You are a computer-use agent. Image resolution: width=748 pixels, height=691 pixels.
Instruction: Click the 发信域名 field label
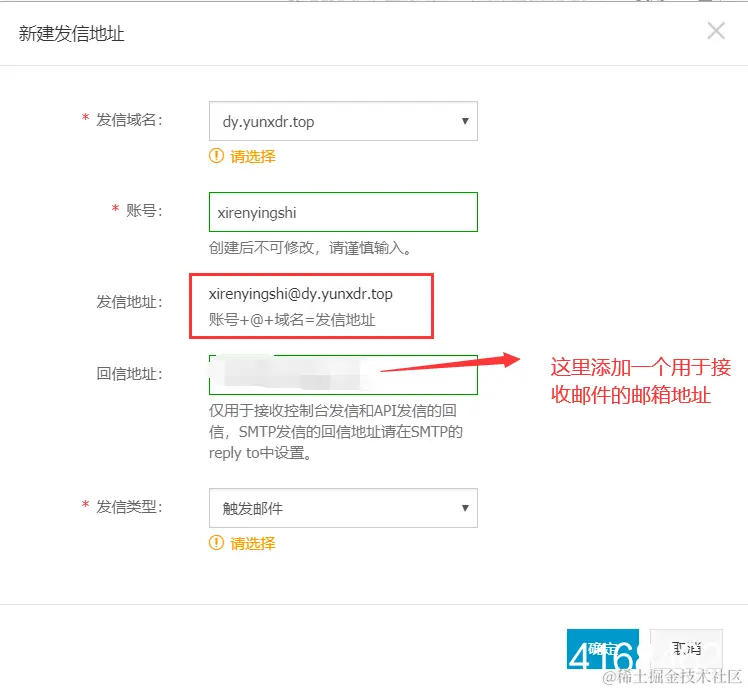tap(129, 120)
